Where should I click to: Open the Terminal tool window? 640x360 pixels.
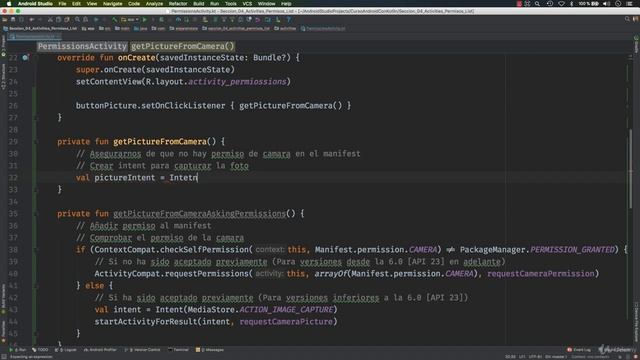click(178, 350)
